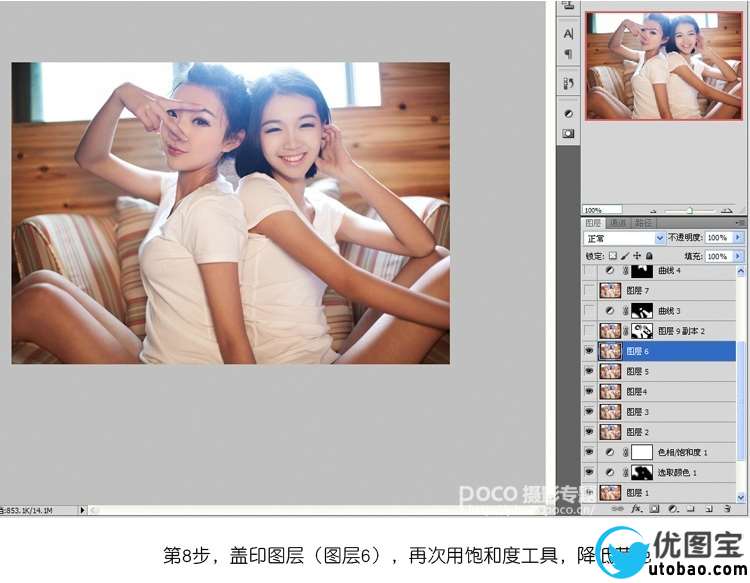Image resolution: width=750 pixels, height=583 pixels.
Task: Select the 图层 7 layer name
Action: click(x=638, y=291)
